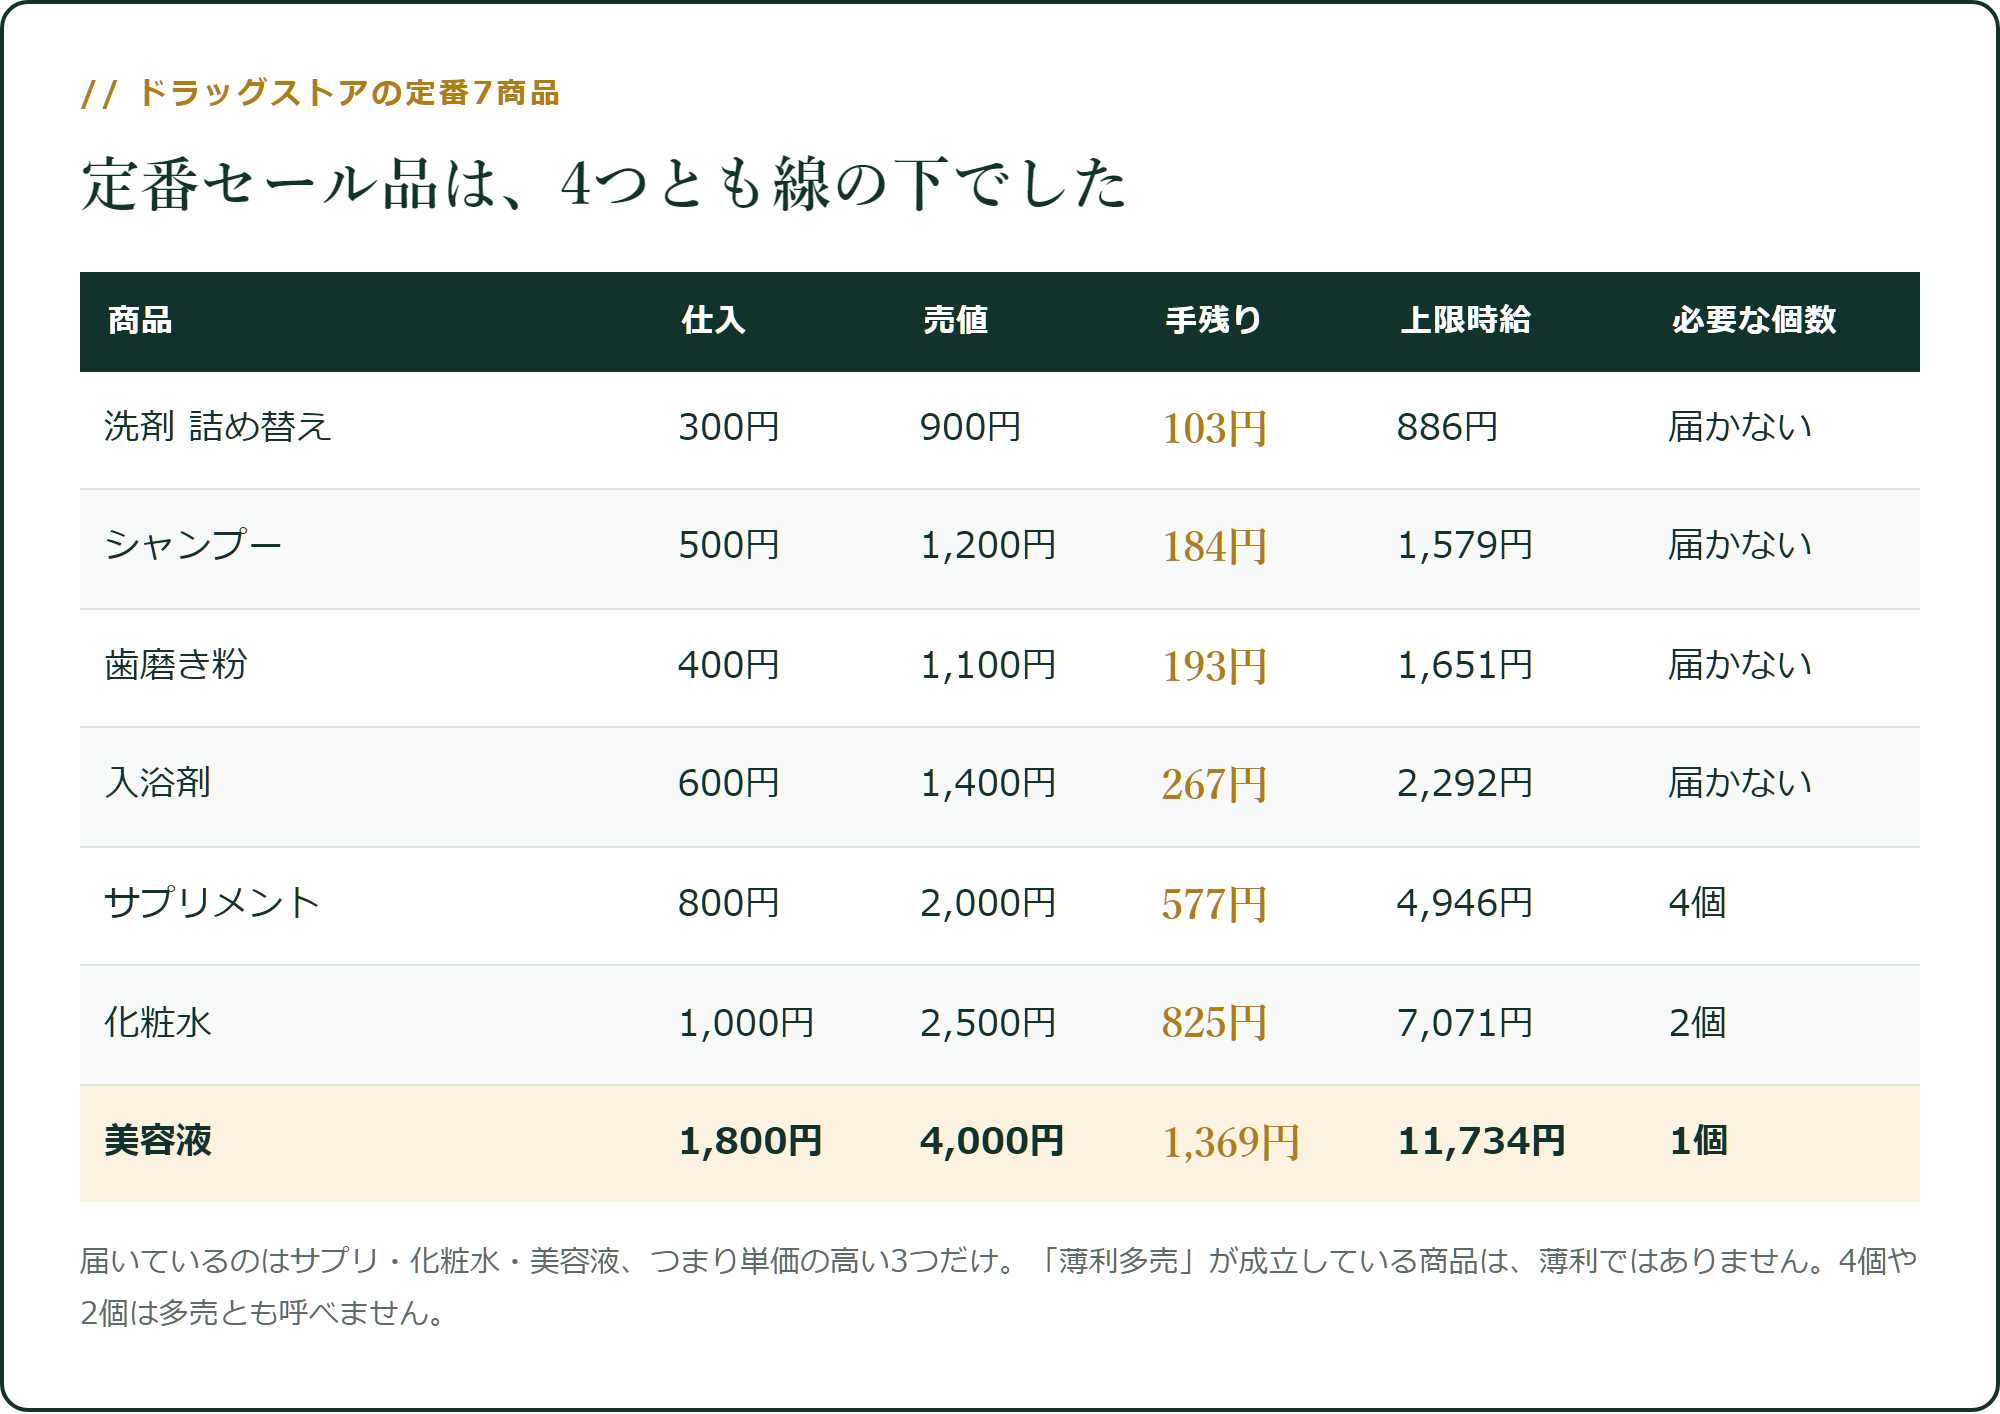2000x1414 pixels.
Task: Click 届かない in the シャンプー row
Action: click(x=1740, y=545)
